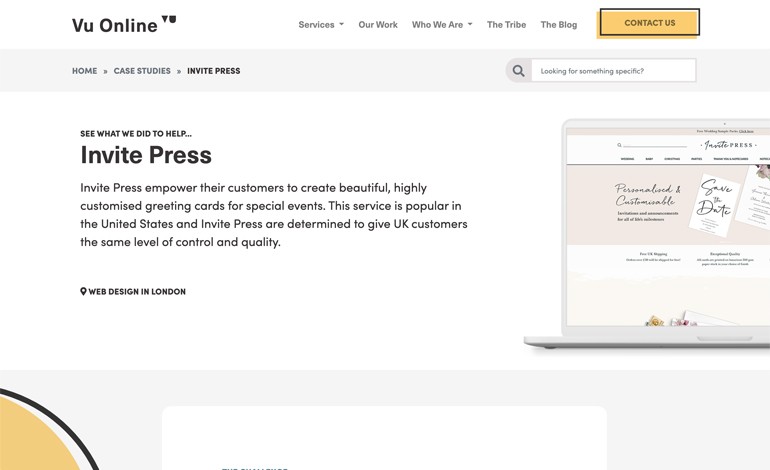Click the Invite Press breadcrumb text
The image size is (770, 470).
pyautogui.click(x=214, y=71)
